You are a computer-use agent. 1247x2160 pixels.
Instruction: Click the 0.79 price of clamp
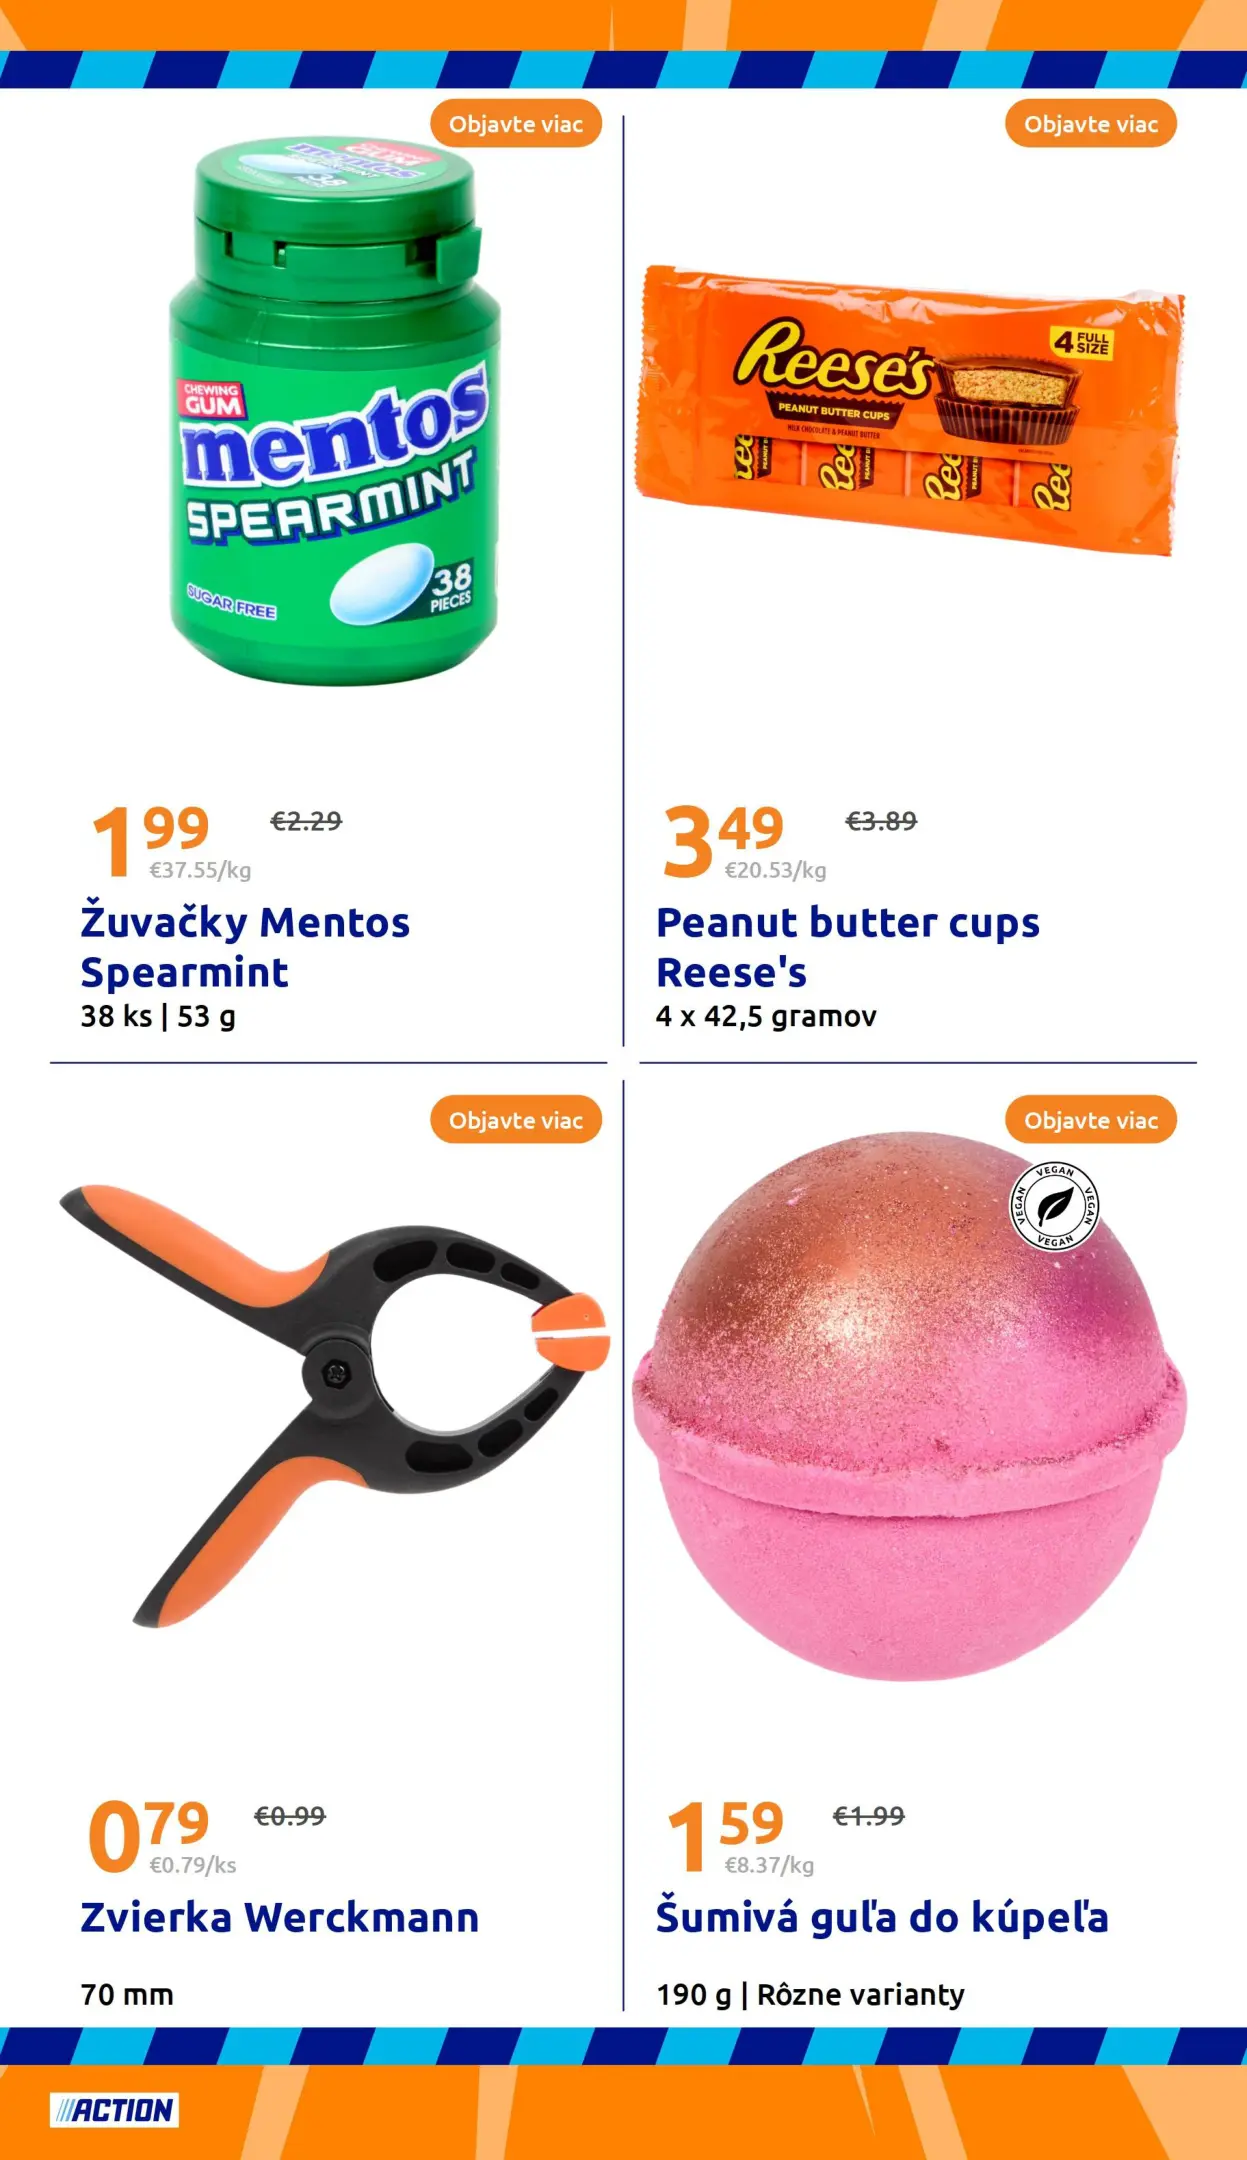point(149,1835)
